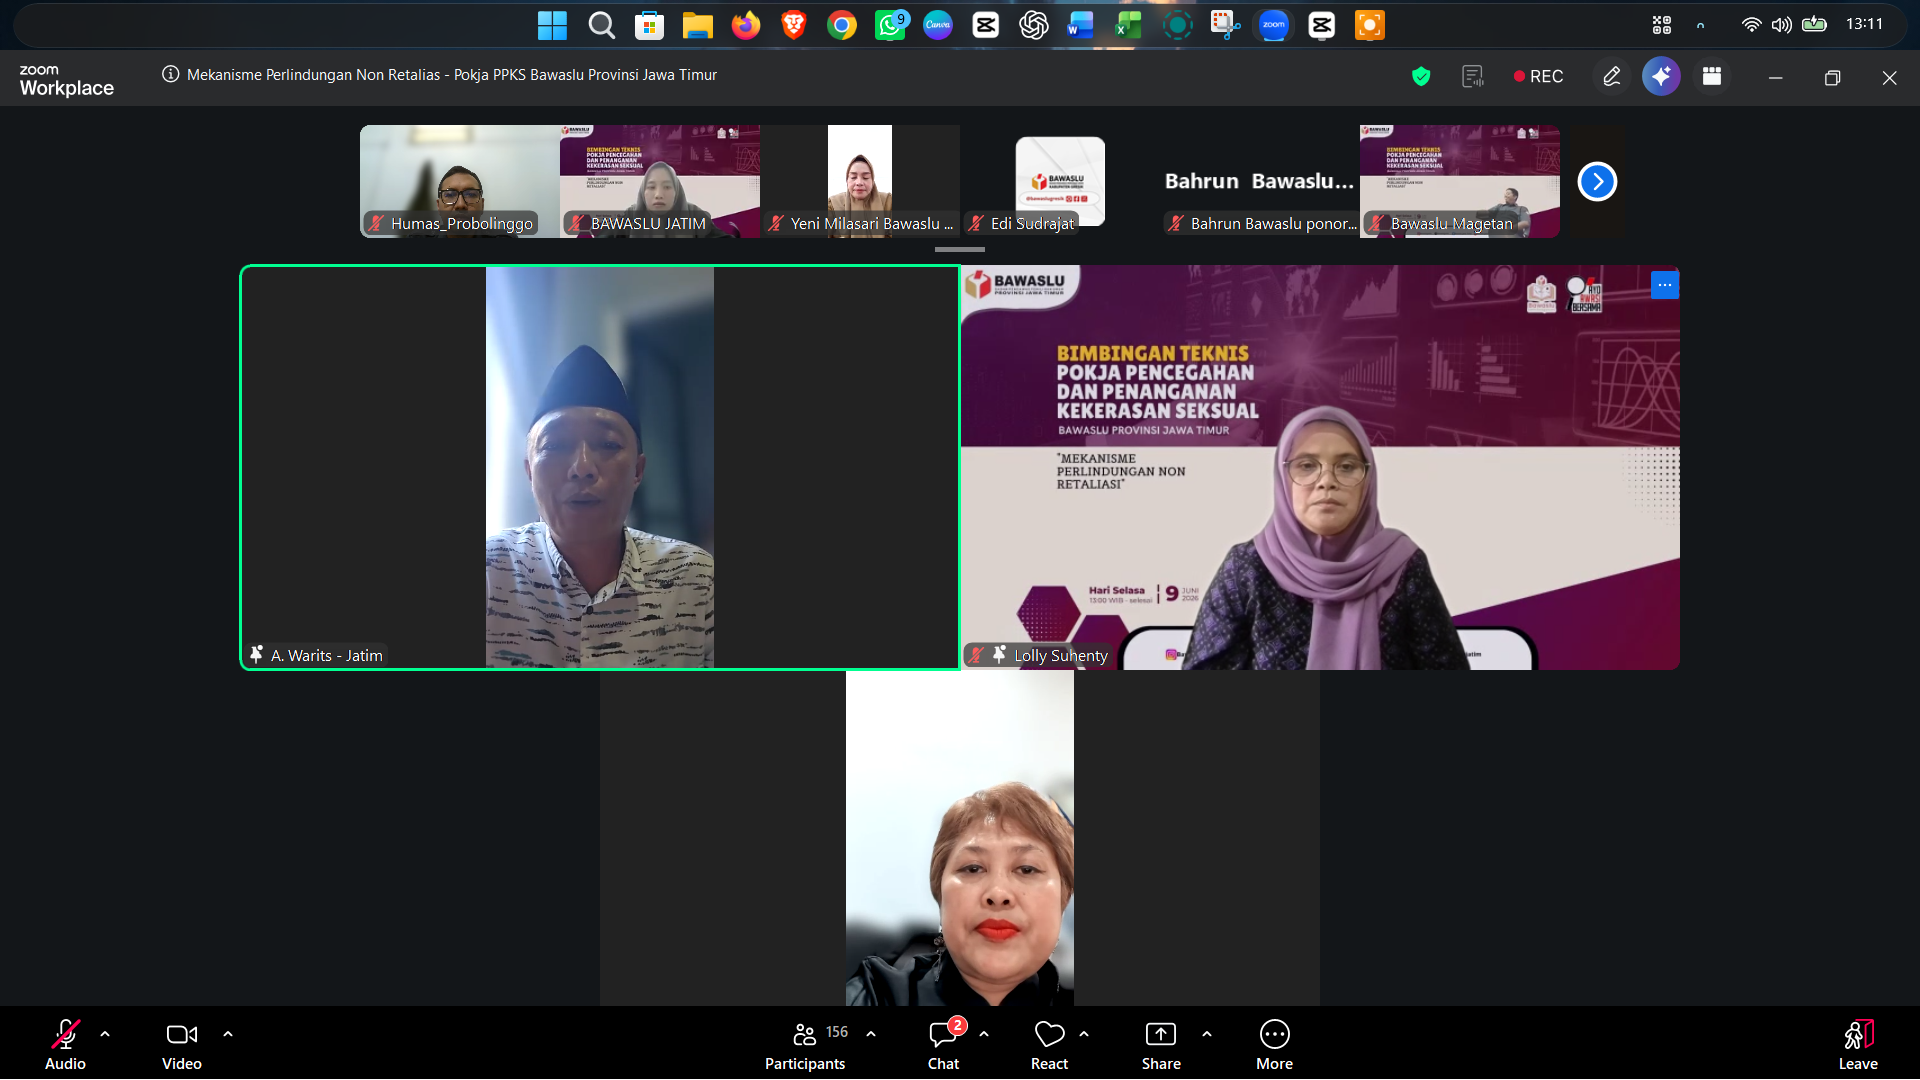Open the clock showing 13:11
This screenshot has width=1920, height=1080.
click(x=1864, y=24)
